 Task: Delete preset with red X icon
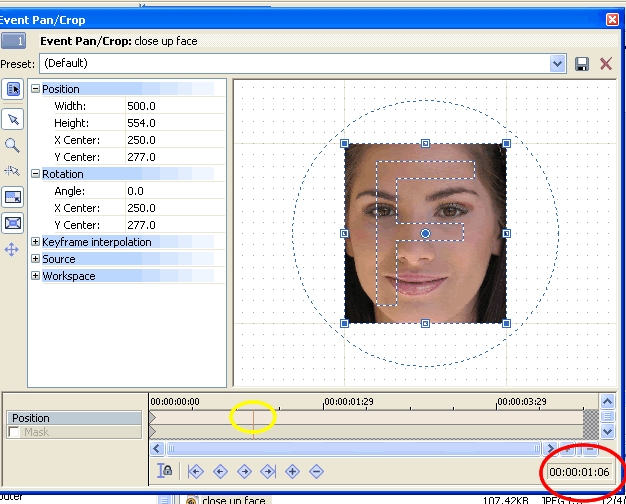(x=606, y=64)
